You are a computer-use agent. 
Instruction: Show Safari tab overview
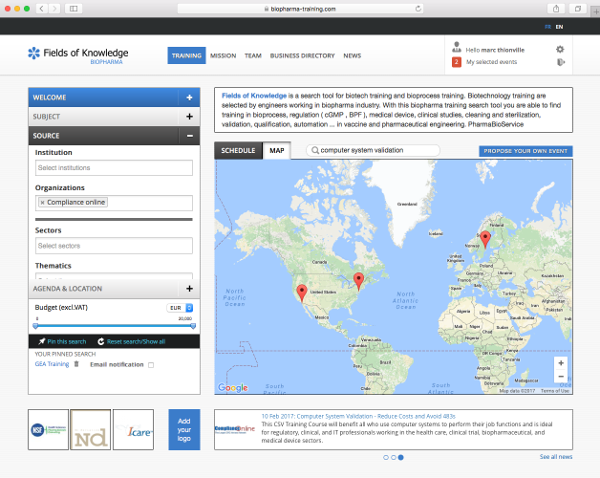[578, 8]
